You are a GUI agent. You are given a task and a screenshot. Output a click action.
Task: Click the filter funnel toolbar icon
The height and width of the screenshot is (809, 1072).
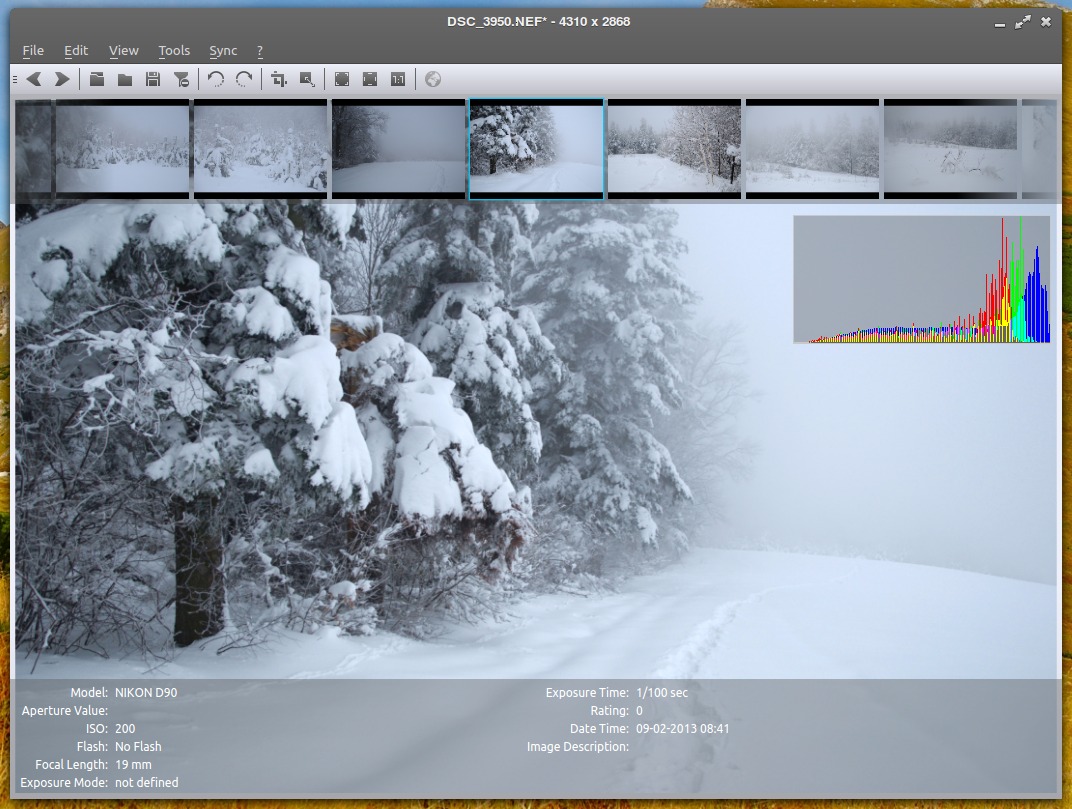[x=181, y=80]
